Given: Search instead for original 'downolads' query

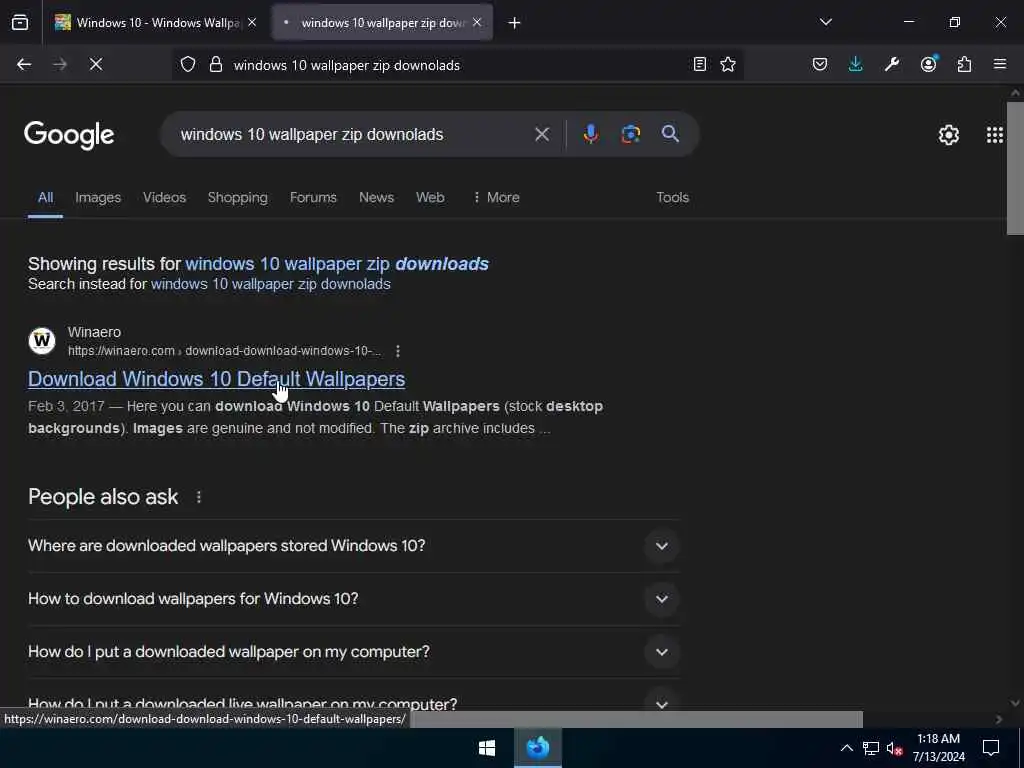Looking at the screenshot, I should [x=271, y=285].
